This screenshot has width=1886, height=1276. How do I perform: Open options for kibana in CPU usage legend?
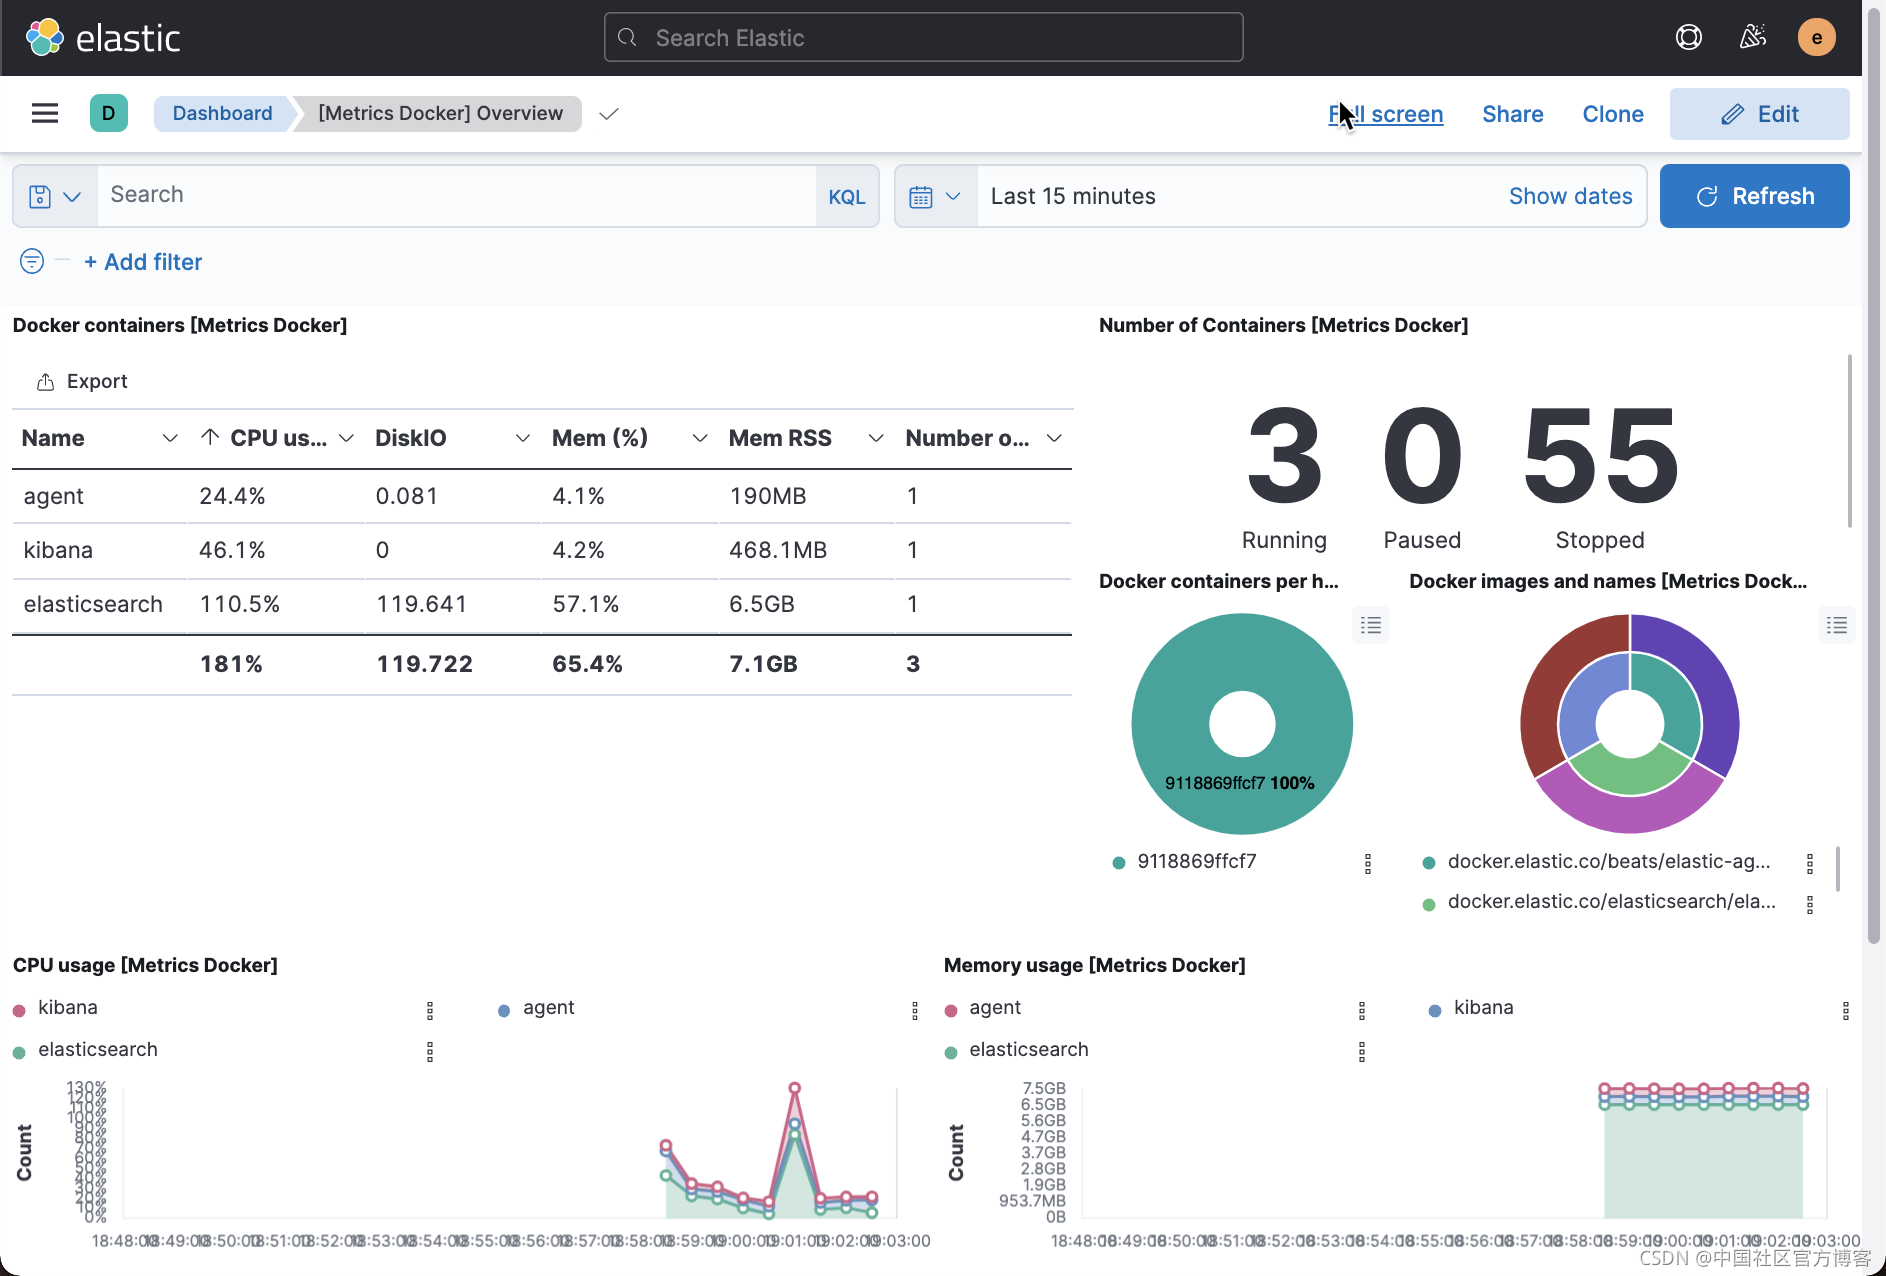(430, 1010)
